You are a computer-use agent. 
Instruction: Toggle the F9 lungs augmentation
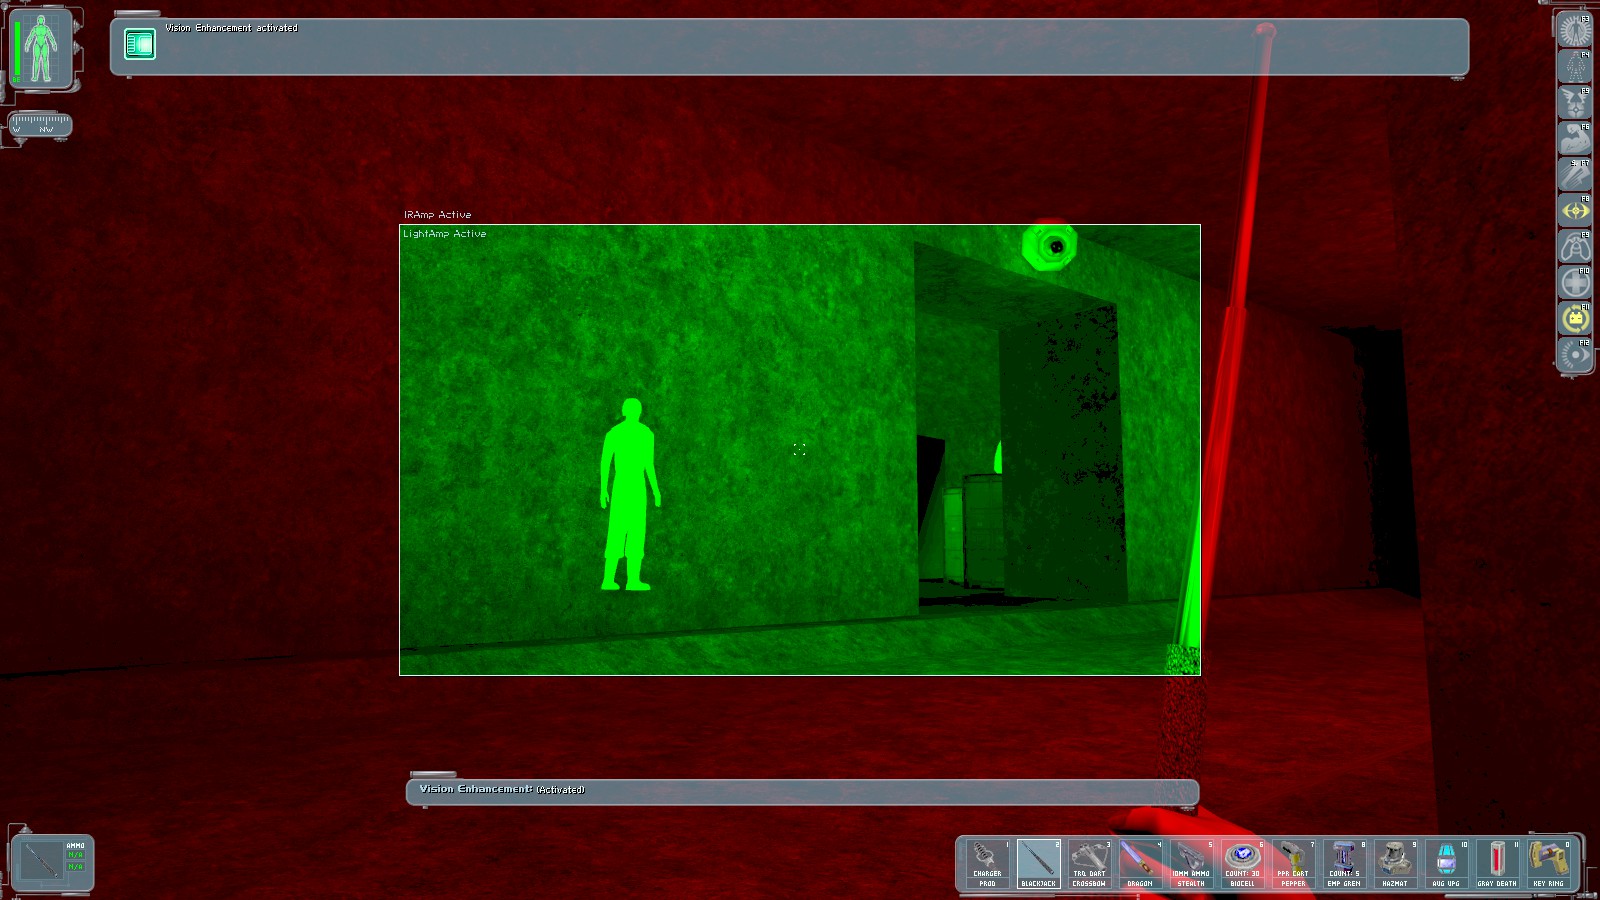(1575, 247)
